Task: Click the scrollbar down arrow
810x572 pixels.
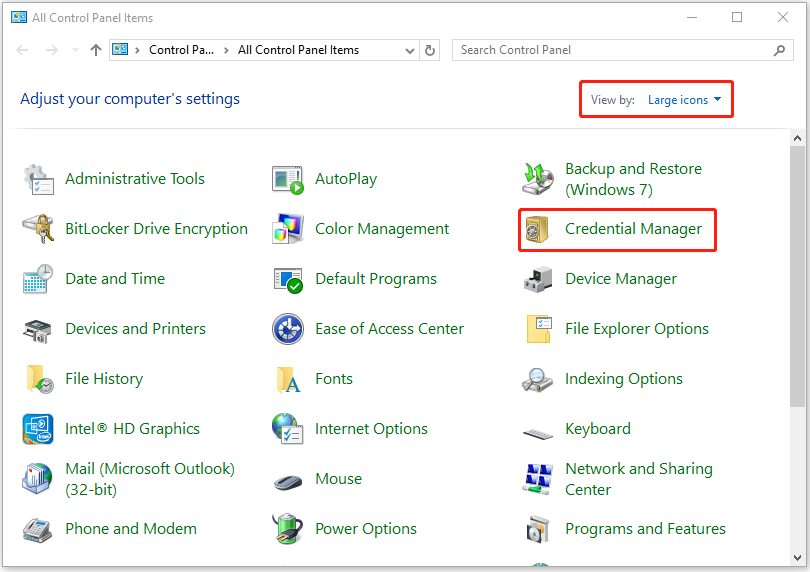Action: click(x=797, y=558)
